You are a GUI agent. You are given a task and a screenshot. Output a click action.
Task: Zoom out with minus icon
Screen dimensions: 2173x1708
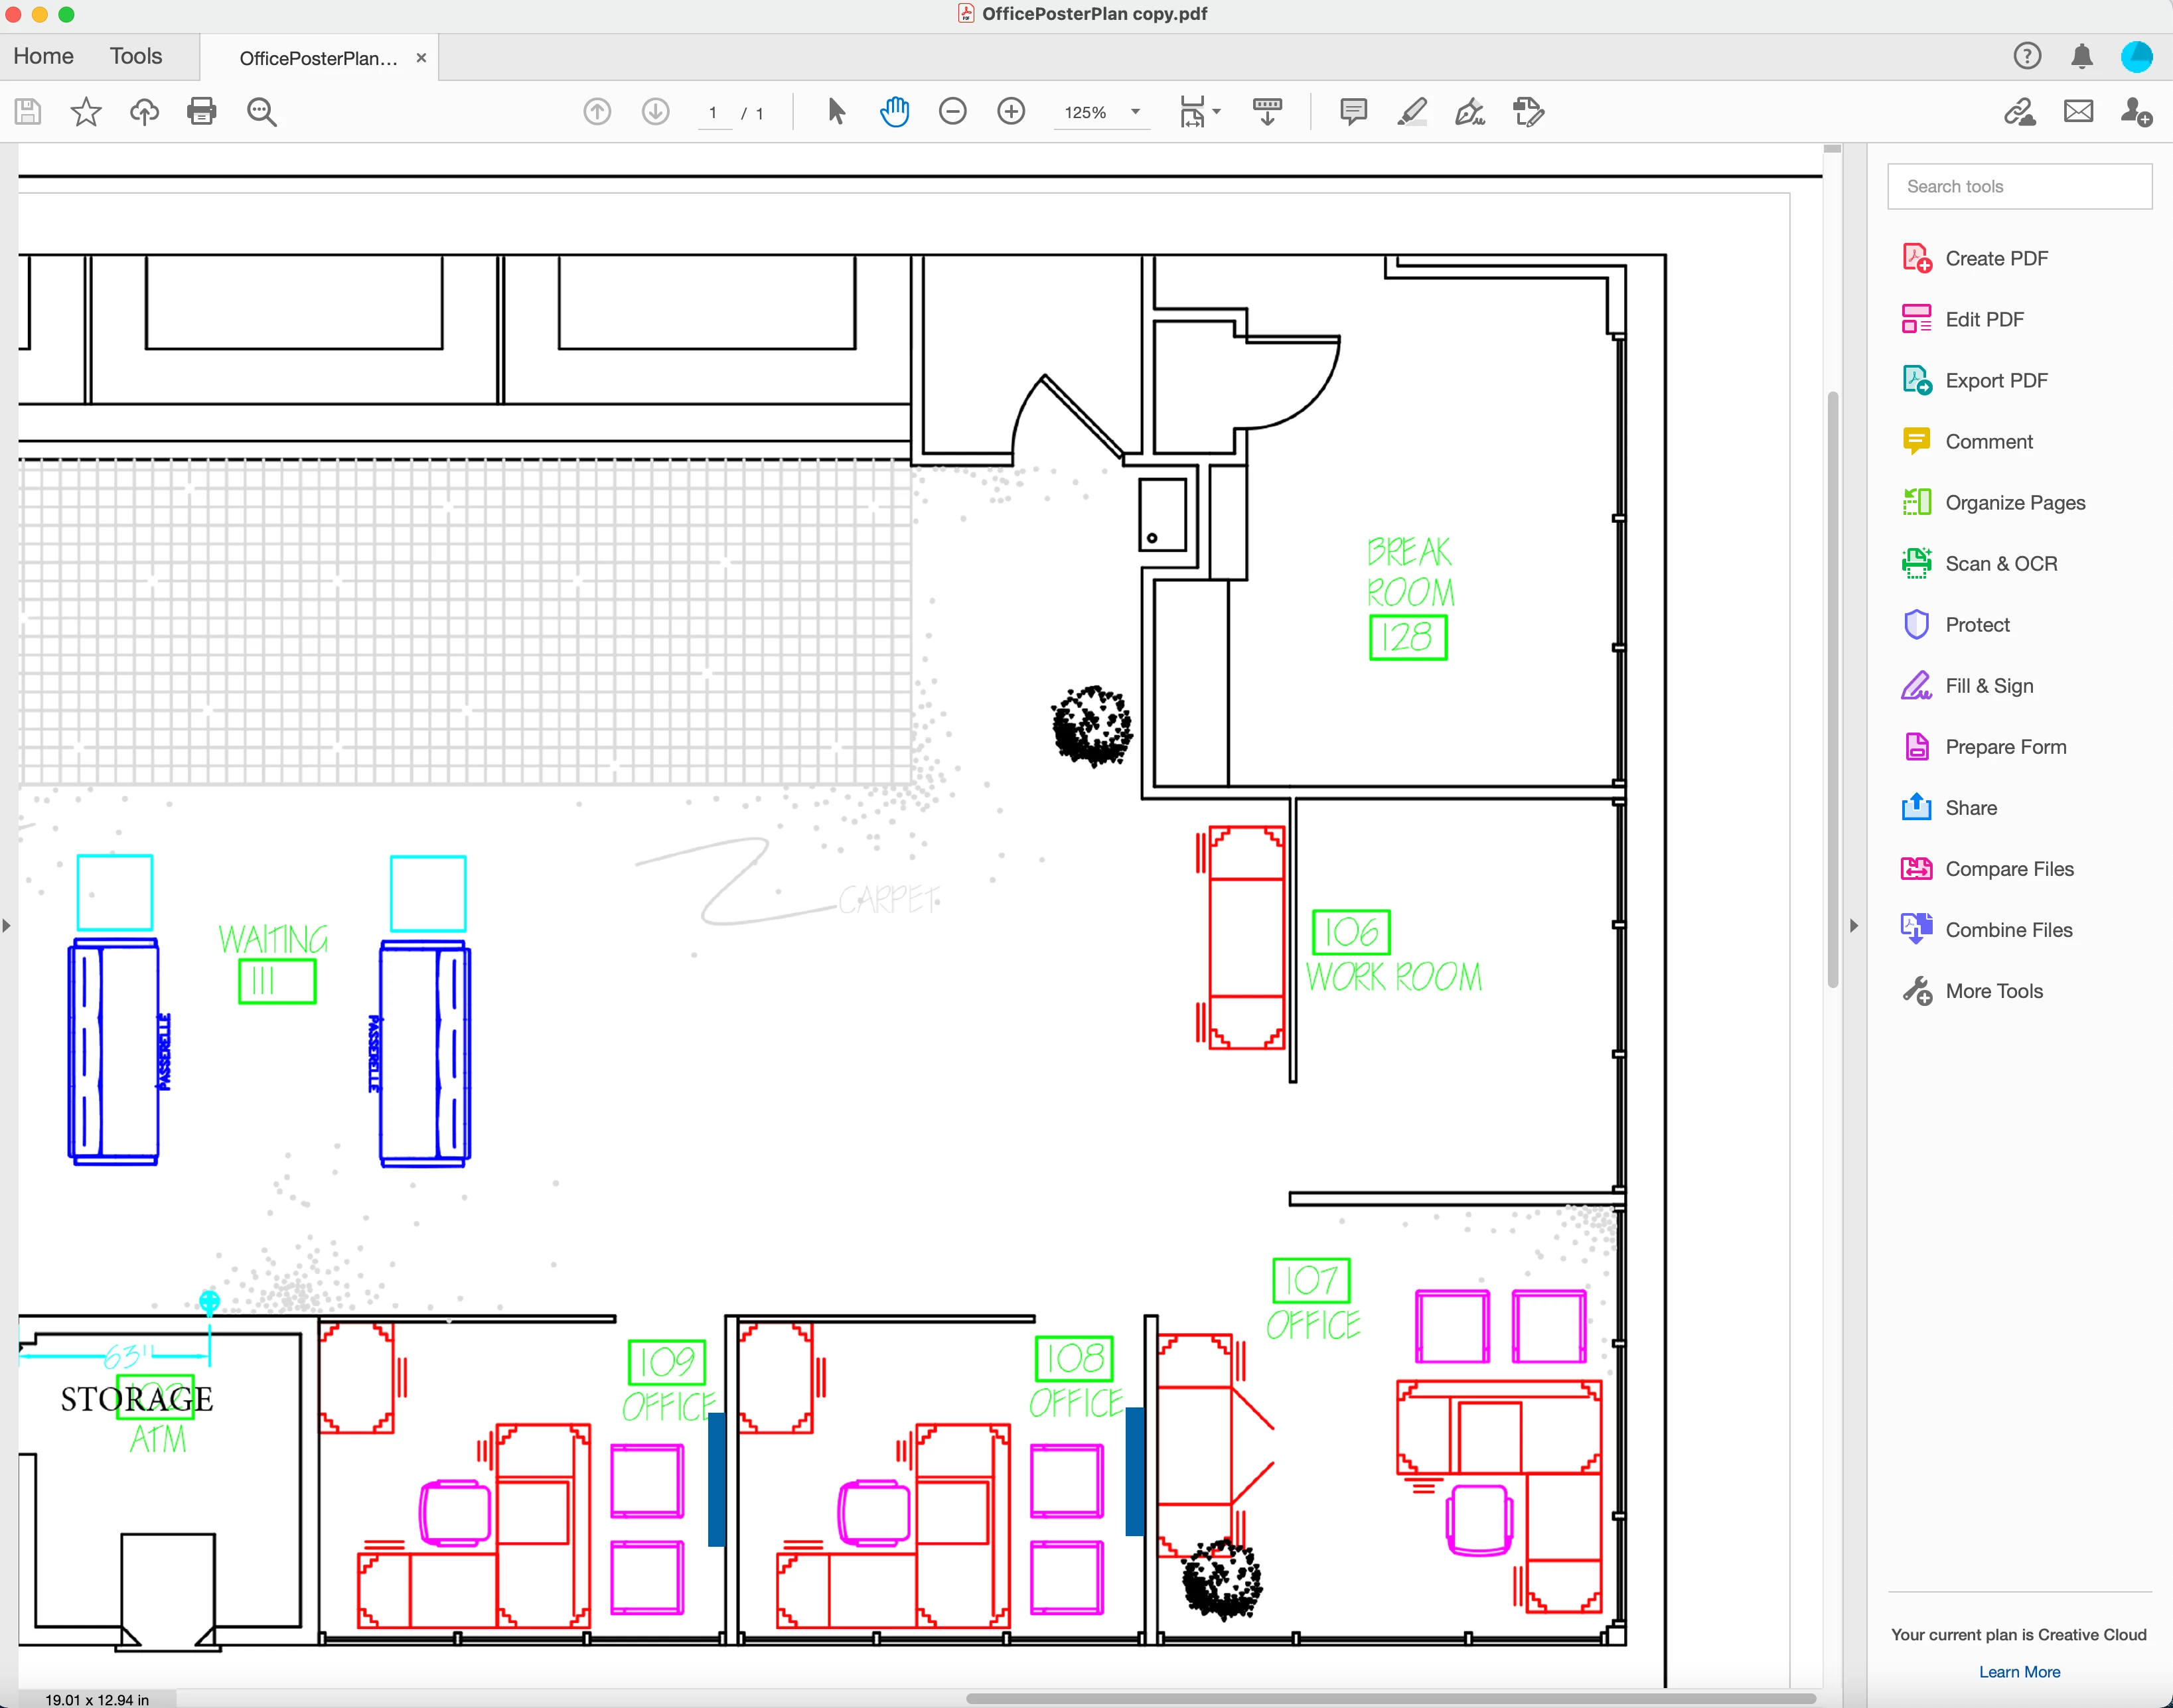(x=952, y=112)
